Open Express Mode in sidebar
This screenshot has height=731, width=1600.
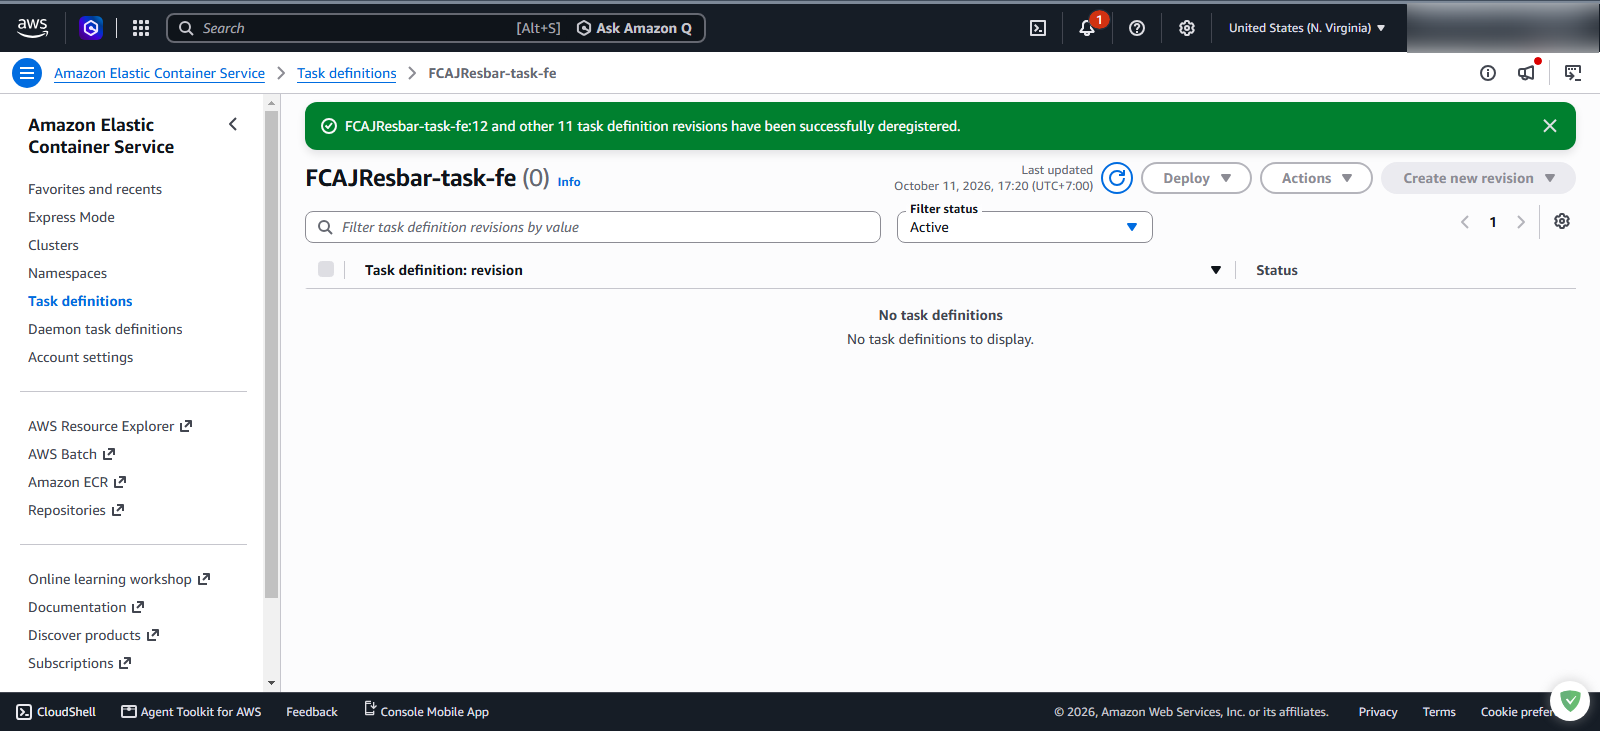tap(71, 217)
